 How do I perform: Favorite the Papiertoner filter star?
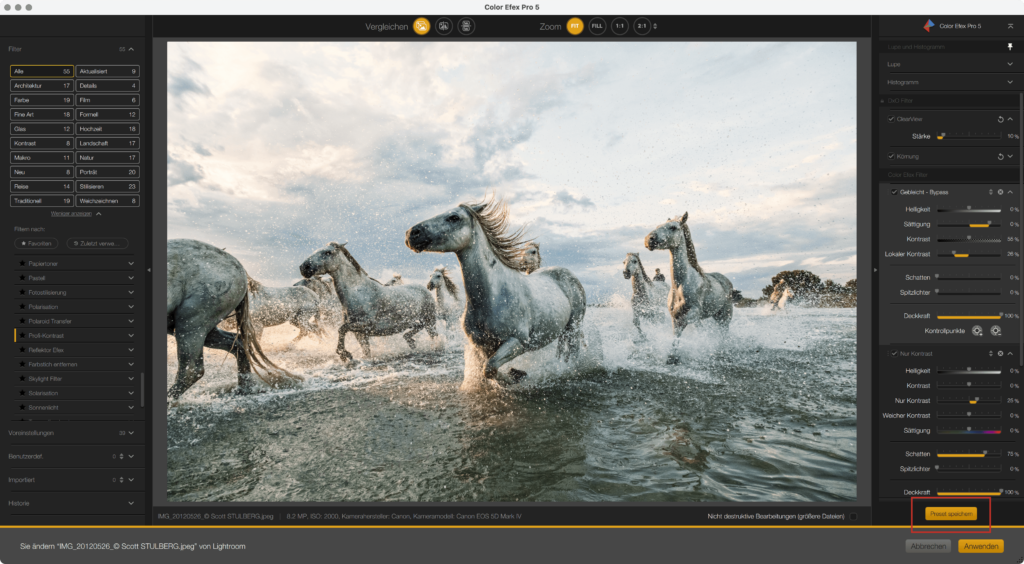pyautogui.click(x=22, y=264)
